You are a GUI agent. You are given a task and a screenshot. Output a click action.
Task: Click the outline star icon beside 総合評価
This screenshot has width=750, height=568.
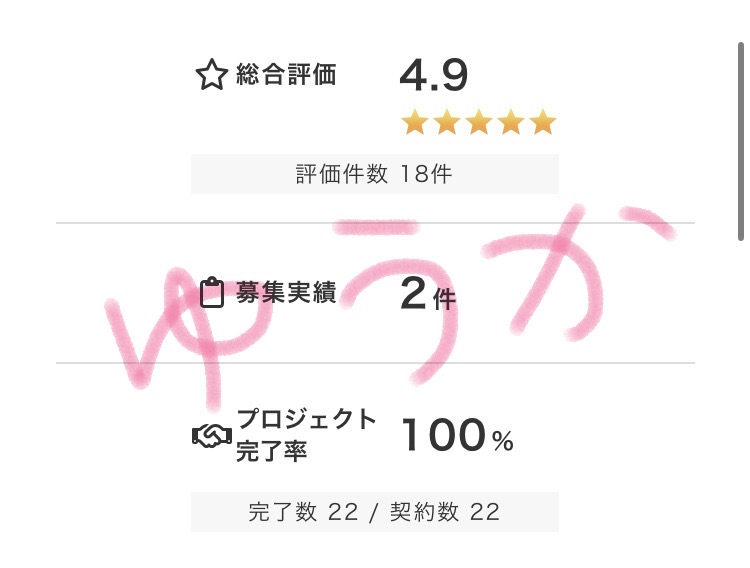point(211,76)
